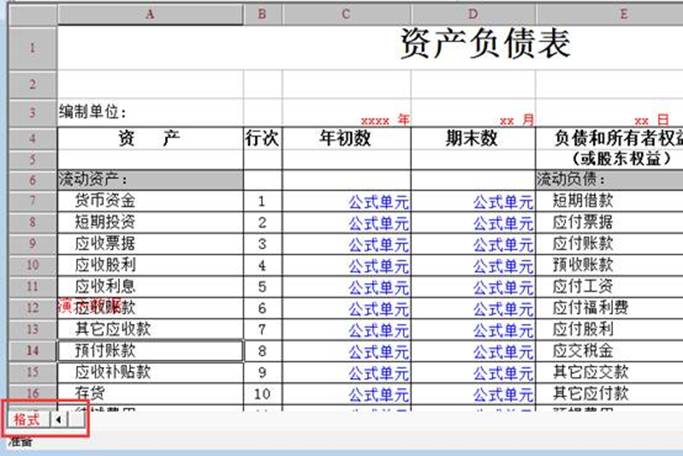Select column D header
Image resolution: width=683 pixels, height=456 pixels.
pos(473,15)
